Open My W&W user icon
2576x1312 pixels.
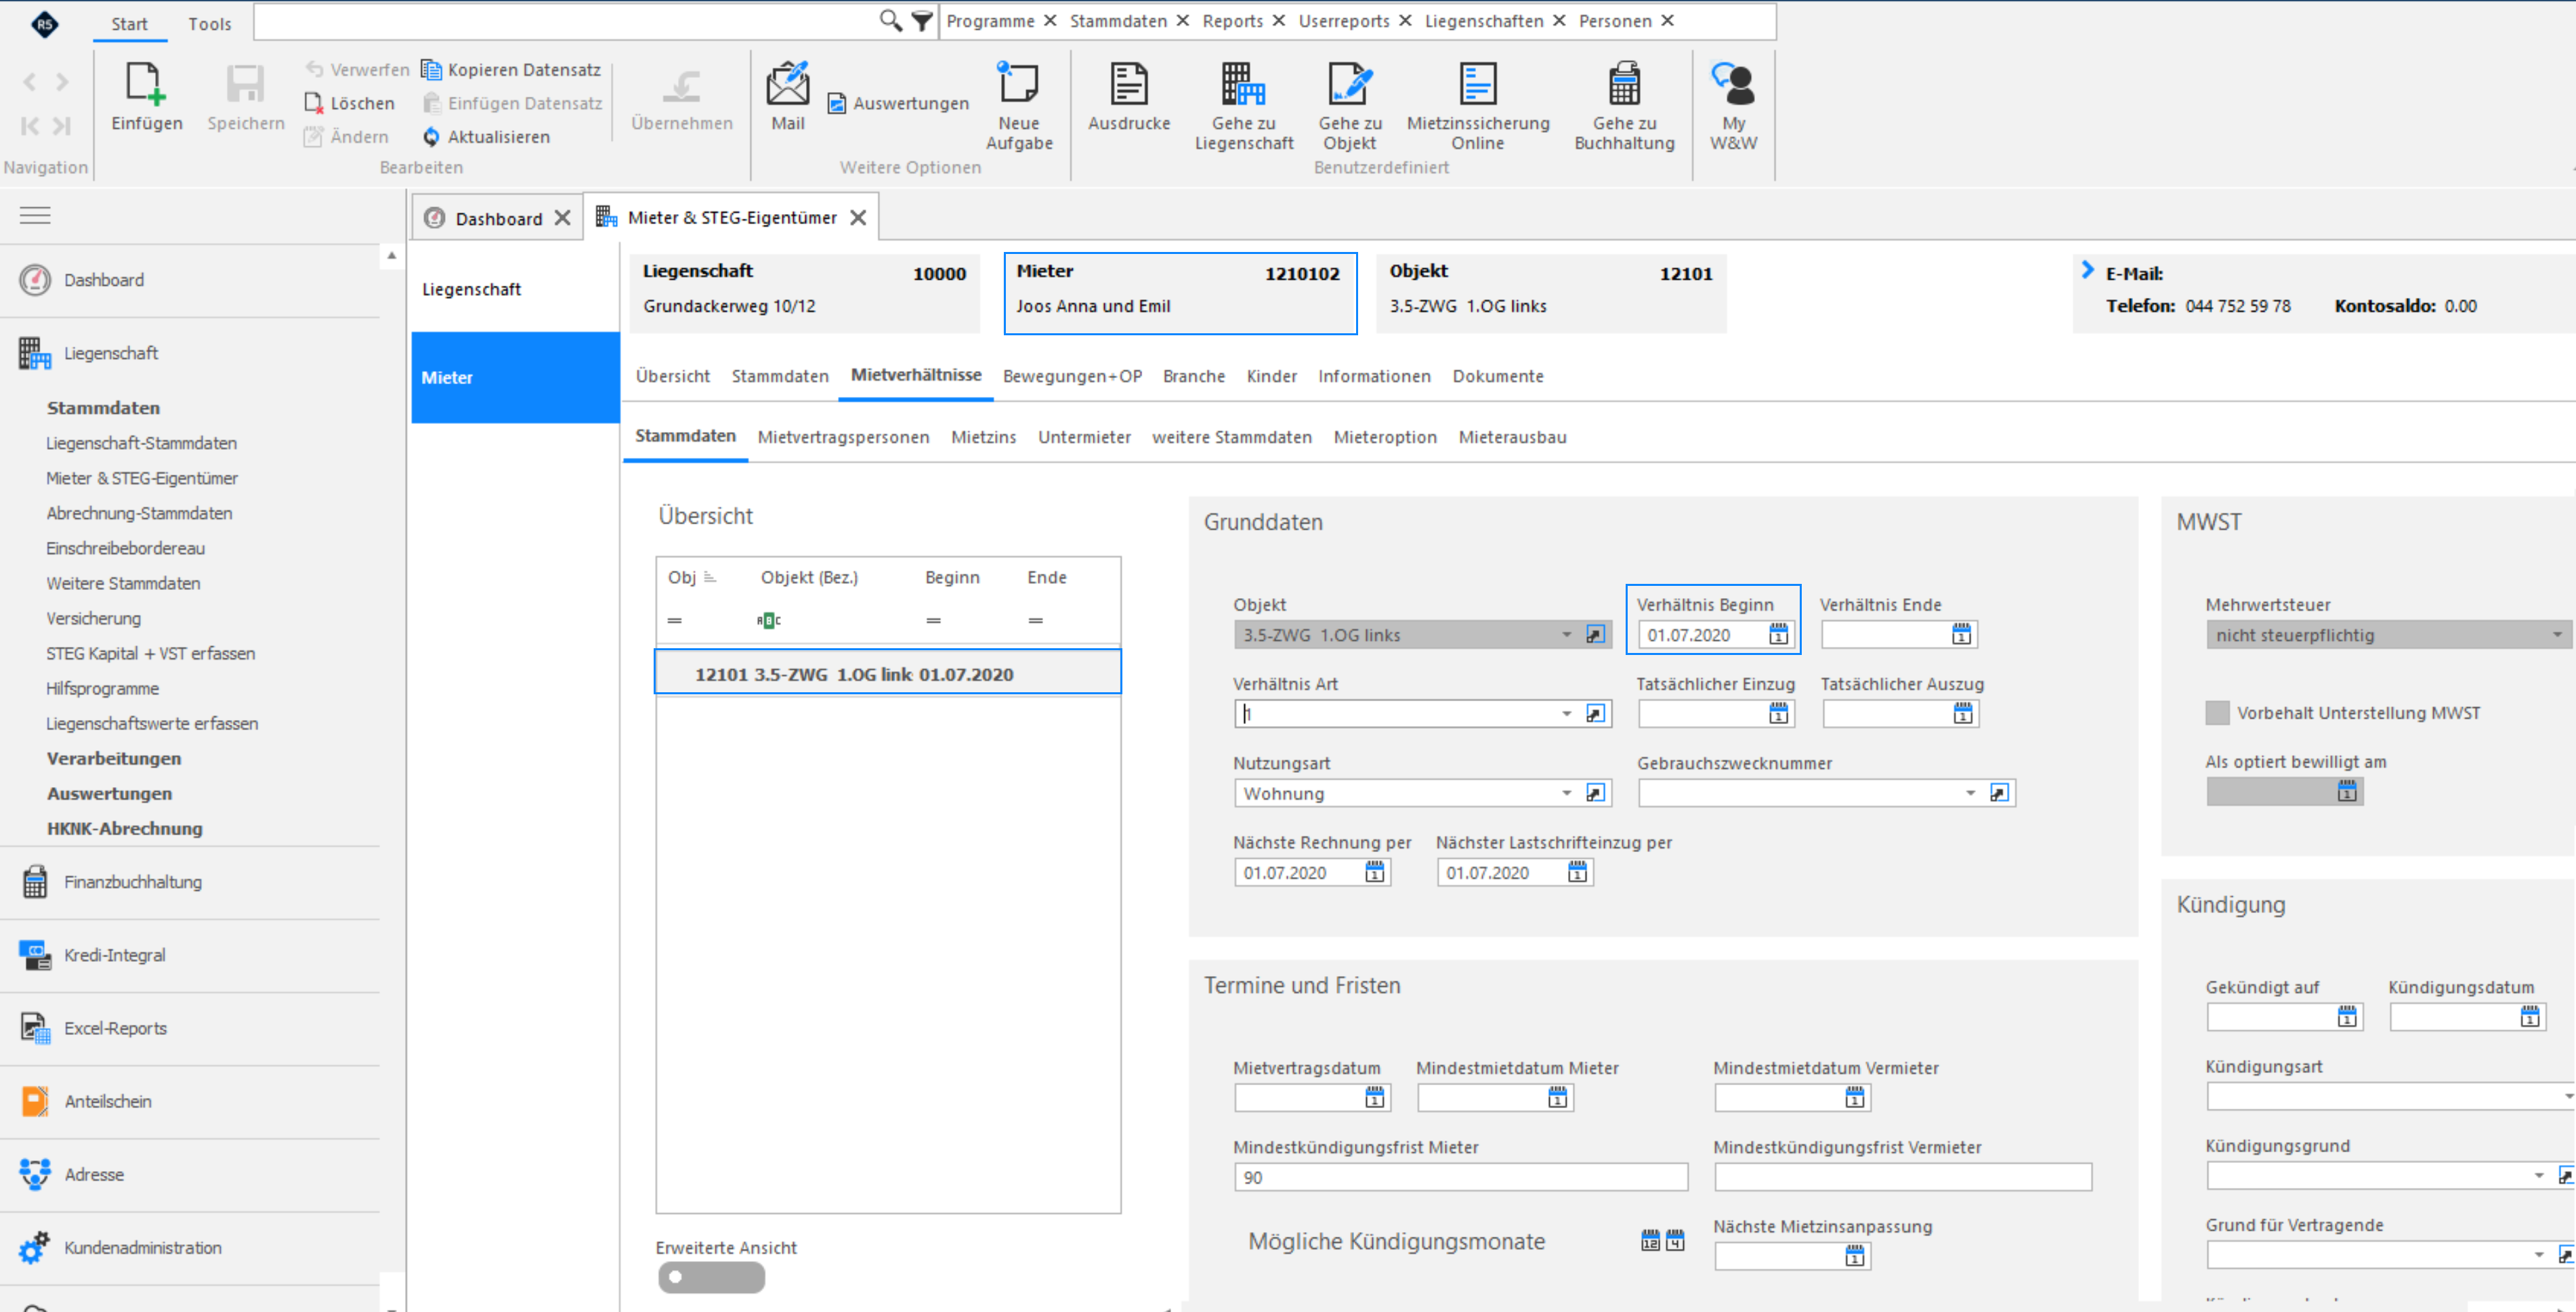[x=1733, y=84]
